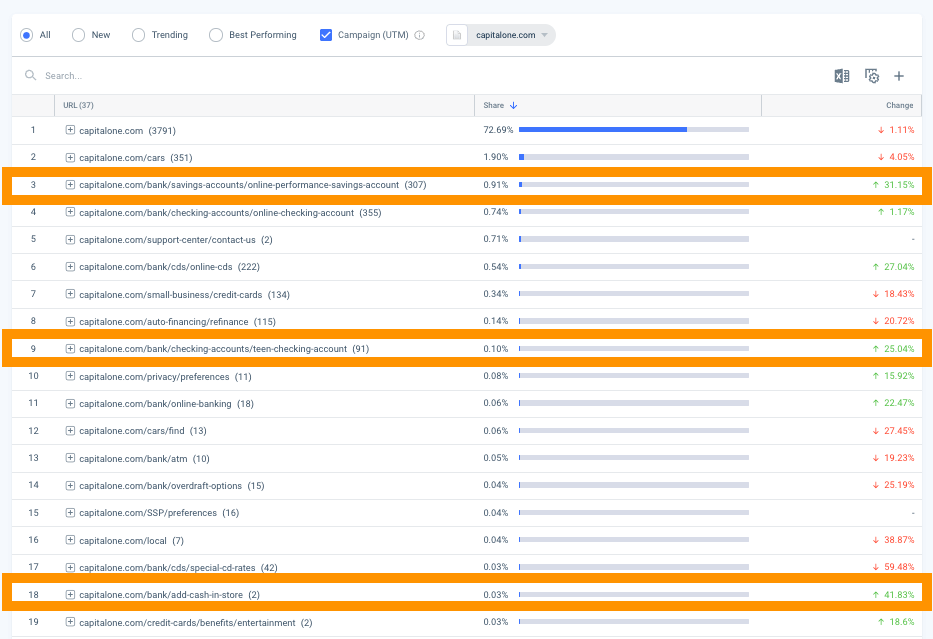Expand bank/overdraft-options row
This screenshot has width=933, height=639.
(x=70, y=485)
